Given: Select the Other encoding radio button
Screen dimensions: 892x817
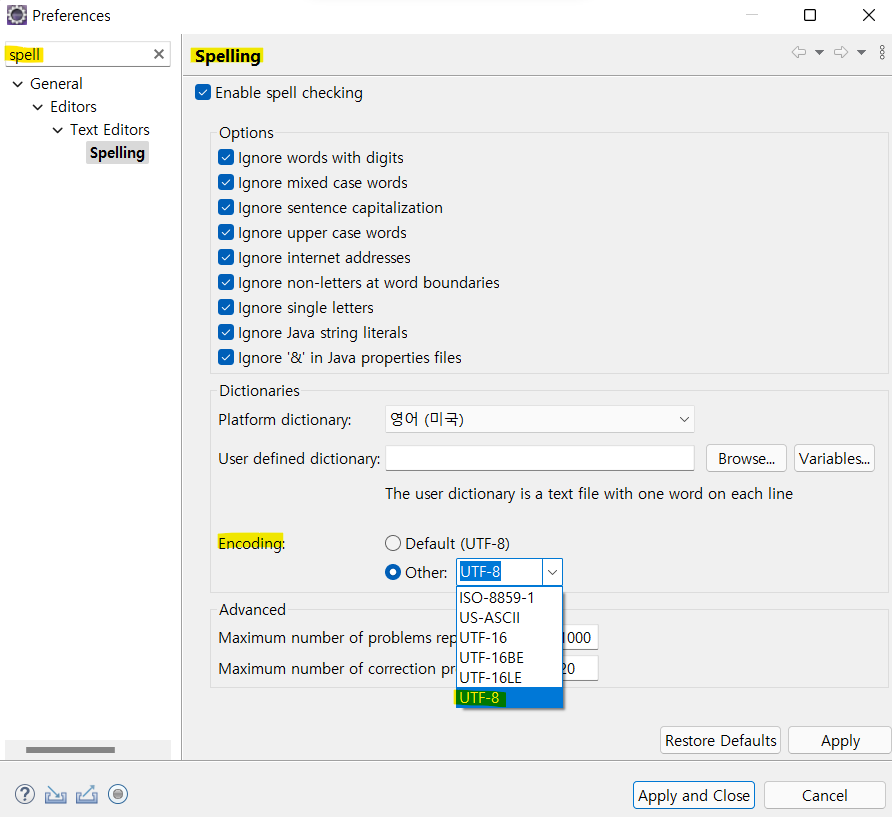Looking at the screenshot, I should 393,572.
